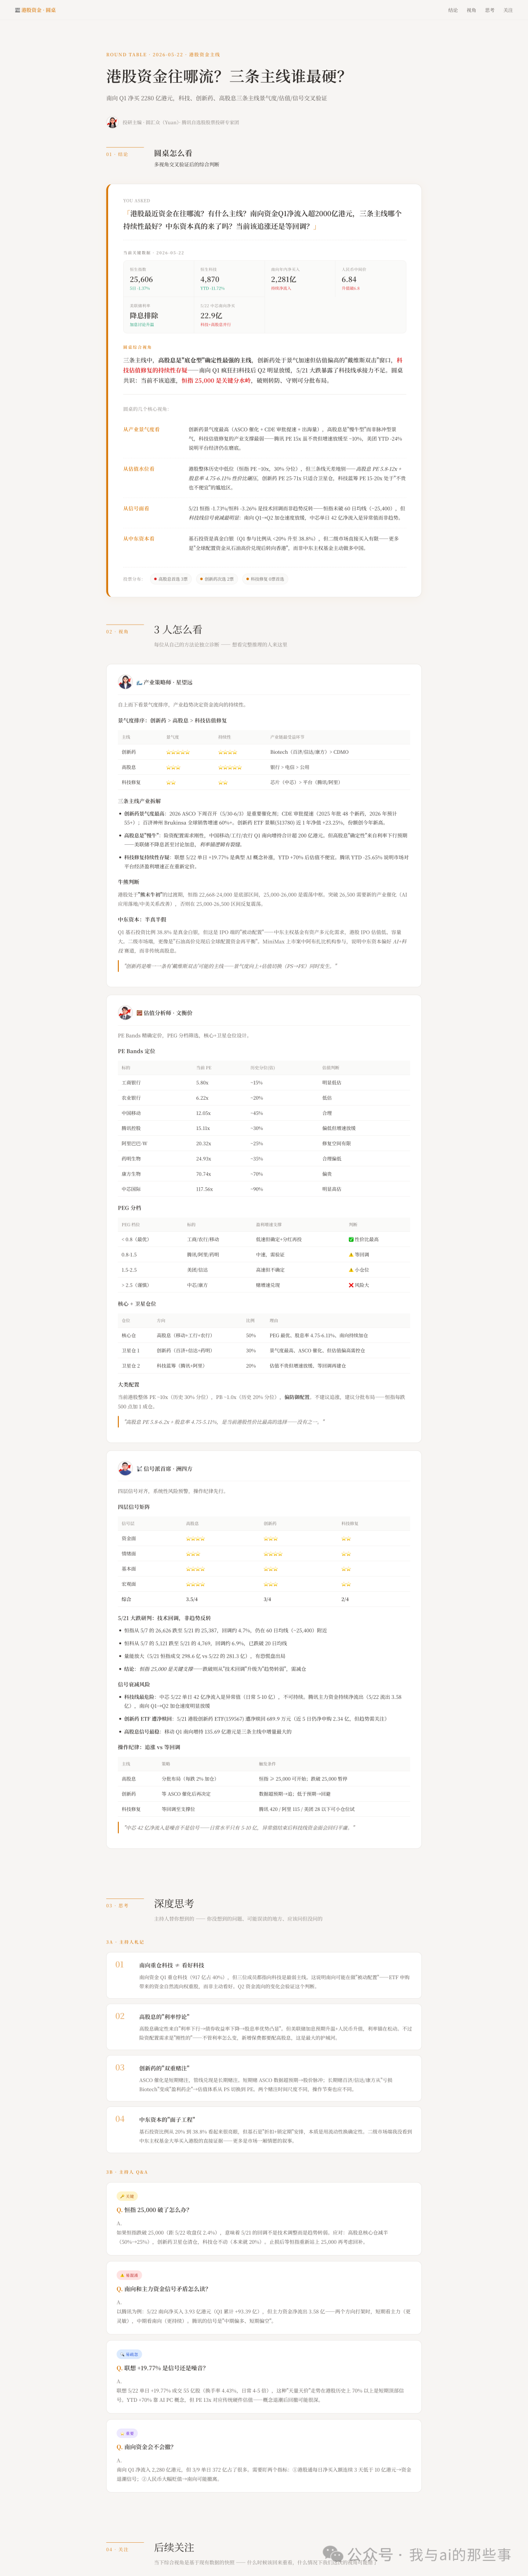Click the 港股资金·圆桌 site logo

pos(35,10)
